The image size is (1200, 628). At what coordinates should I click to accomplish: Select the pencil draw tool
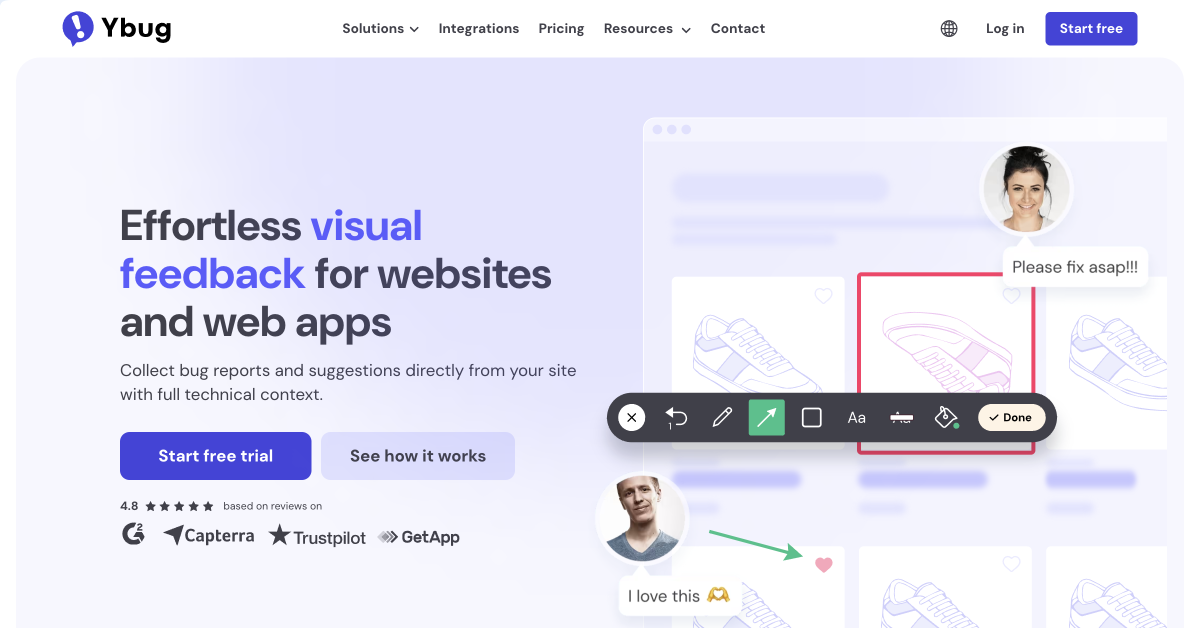tap(722, 417)
